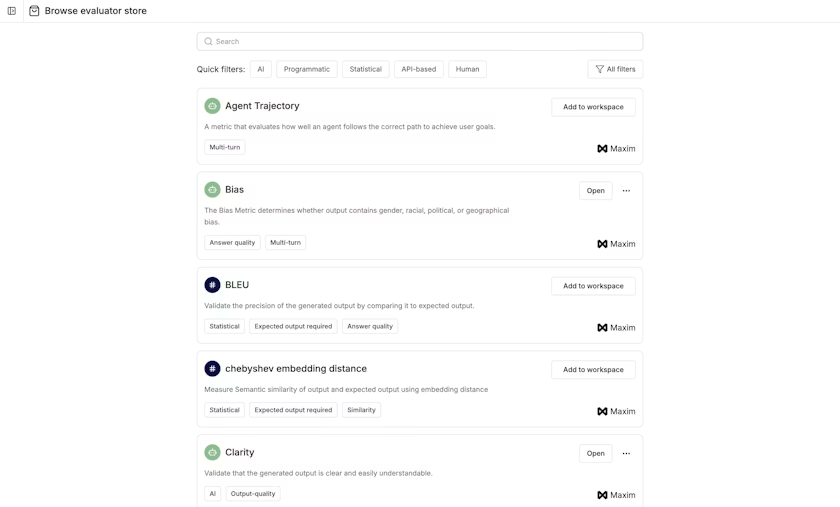Add chebyshev embedding distance to workspace
Screen dimensions: 840x507
(x=593, y=370)
